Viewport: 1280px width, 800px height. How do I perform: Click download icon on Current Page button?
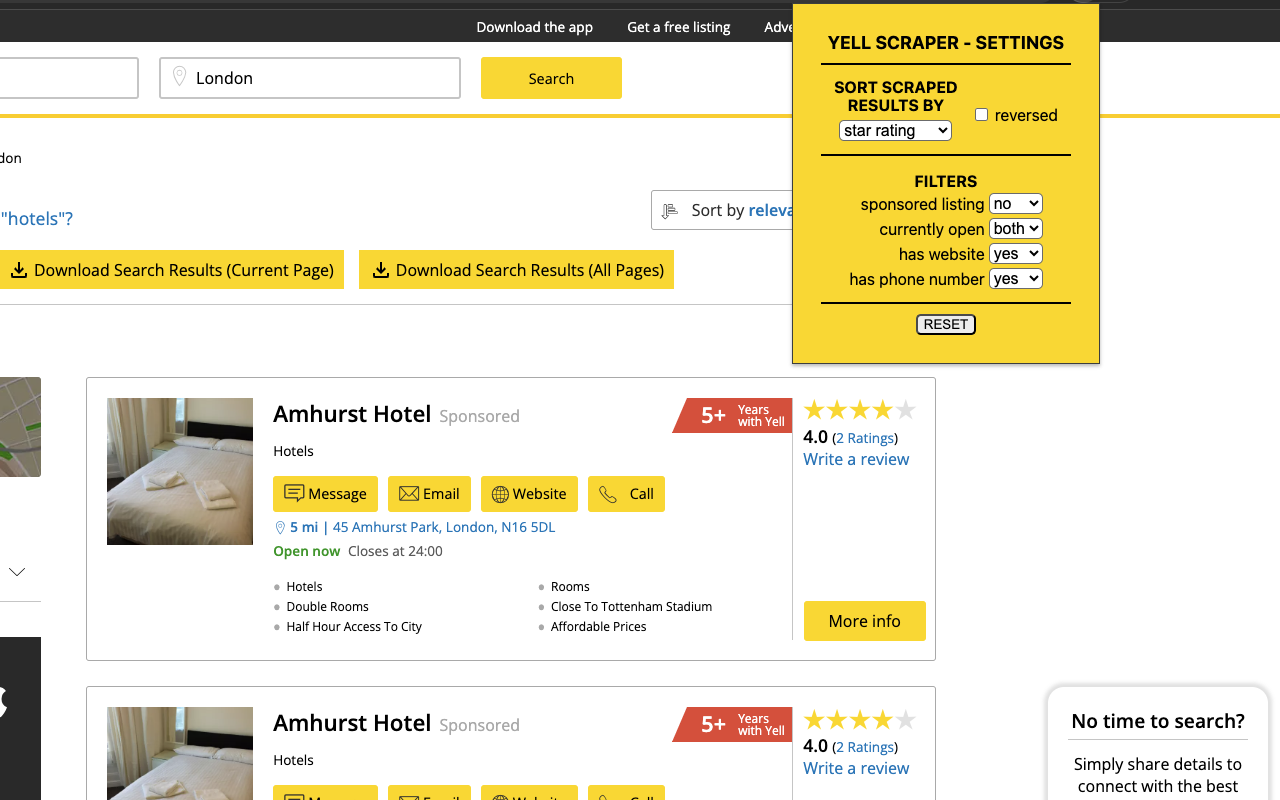click(18, 270)
